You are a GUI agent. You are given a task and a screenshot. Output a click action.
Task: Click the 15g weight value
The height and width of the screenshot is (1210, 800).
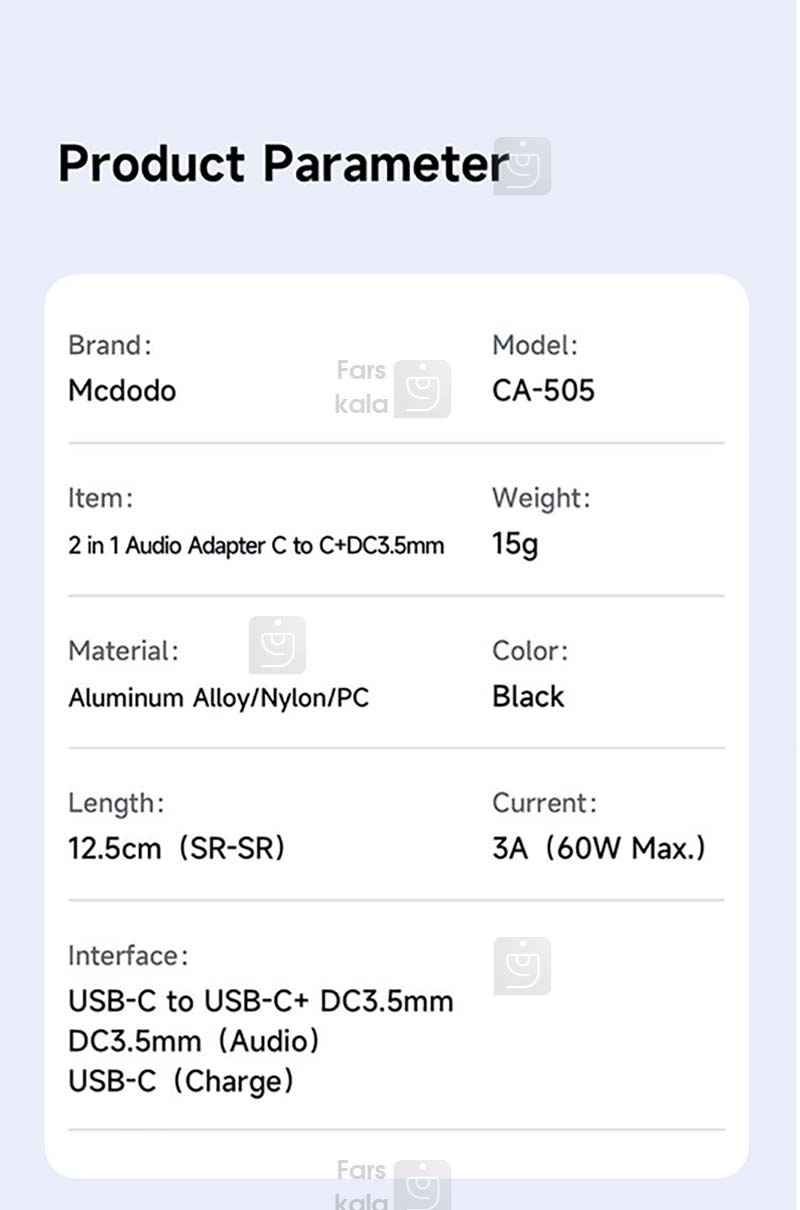(515, 544)
